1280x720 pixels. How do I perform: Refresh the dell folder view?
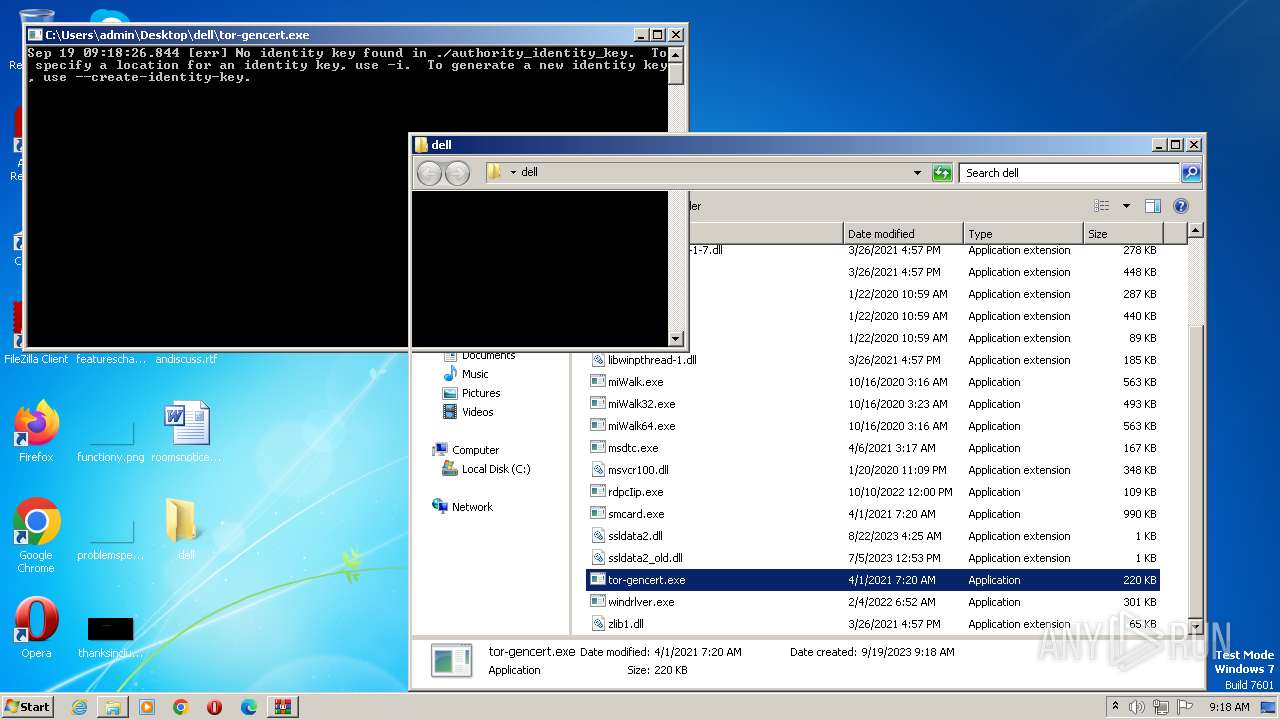tap(942, 173)
